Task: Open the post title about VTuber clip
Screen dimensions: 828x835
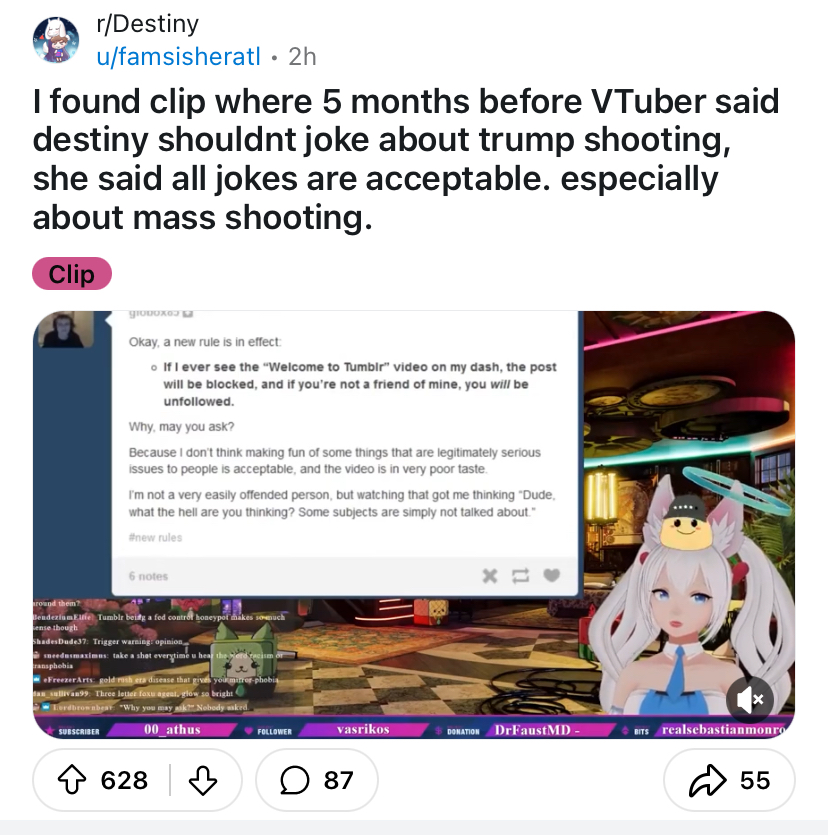Action: coord(406,159)
